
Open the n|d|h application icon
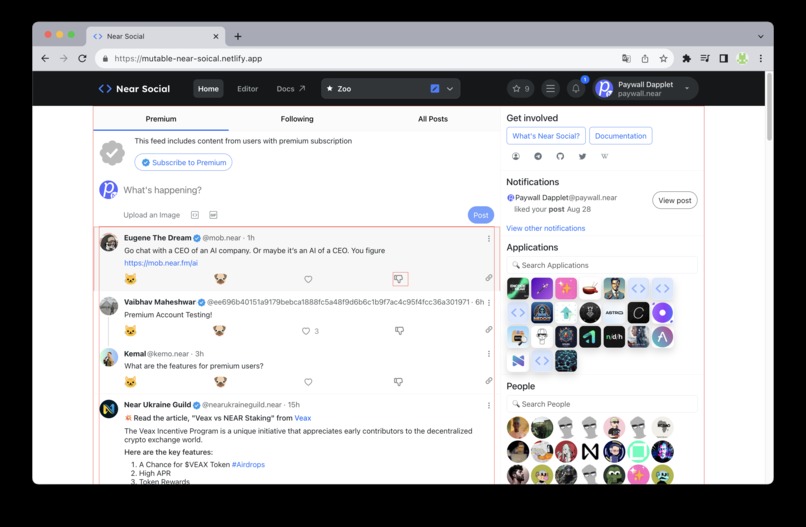tap(614, 337)
